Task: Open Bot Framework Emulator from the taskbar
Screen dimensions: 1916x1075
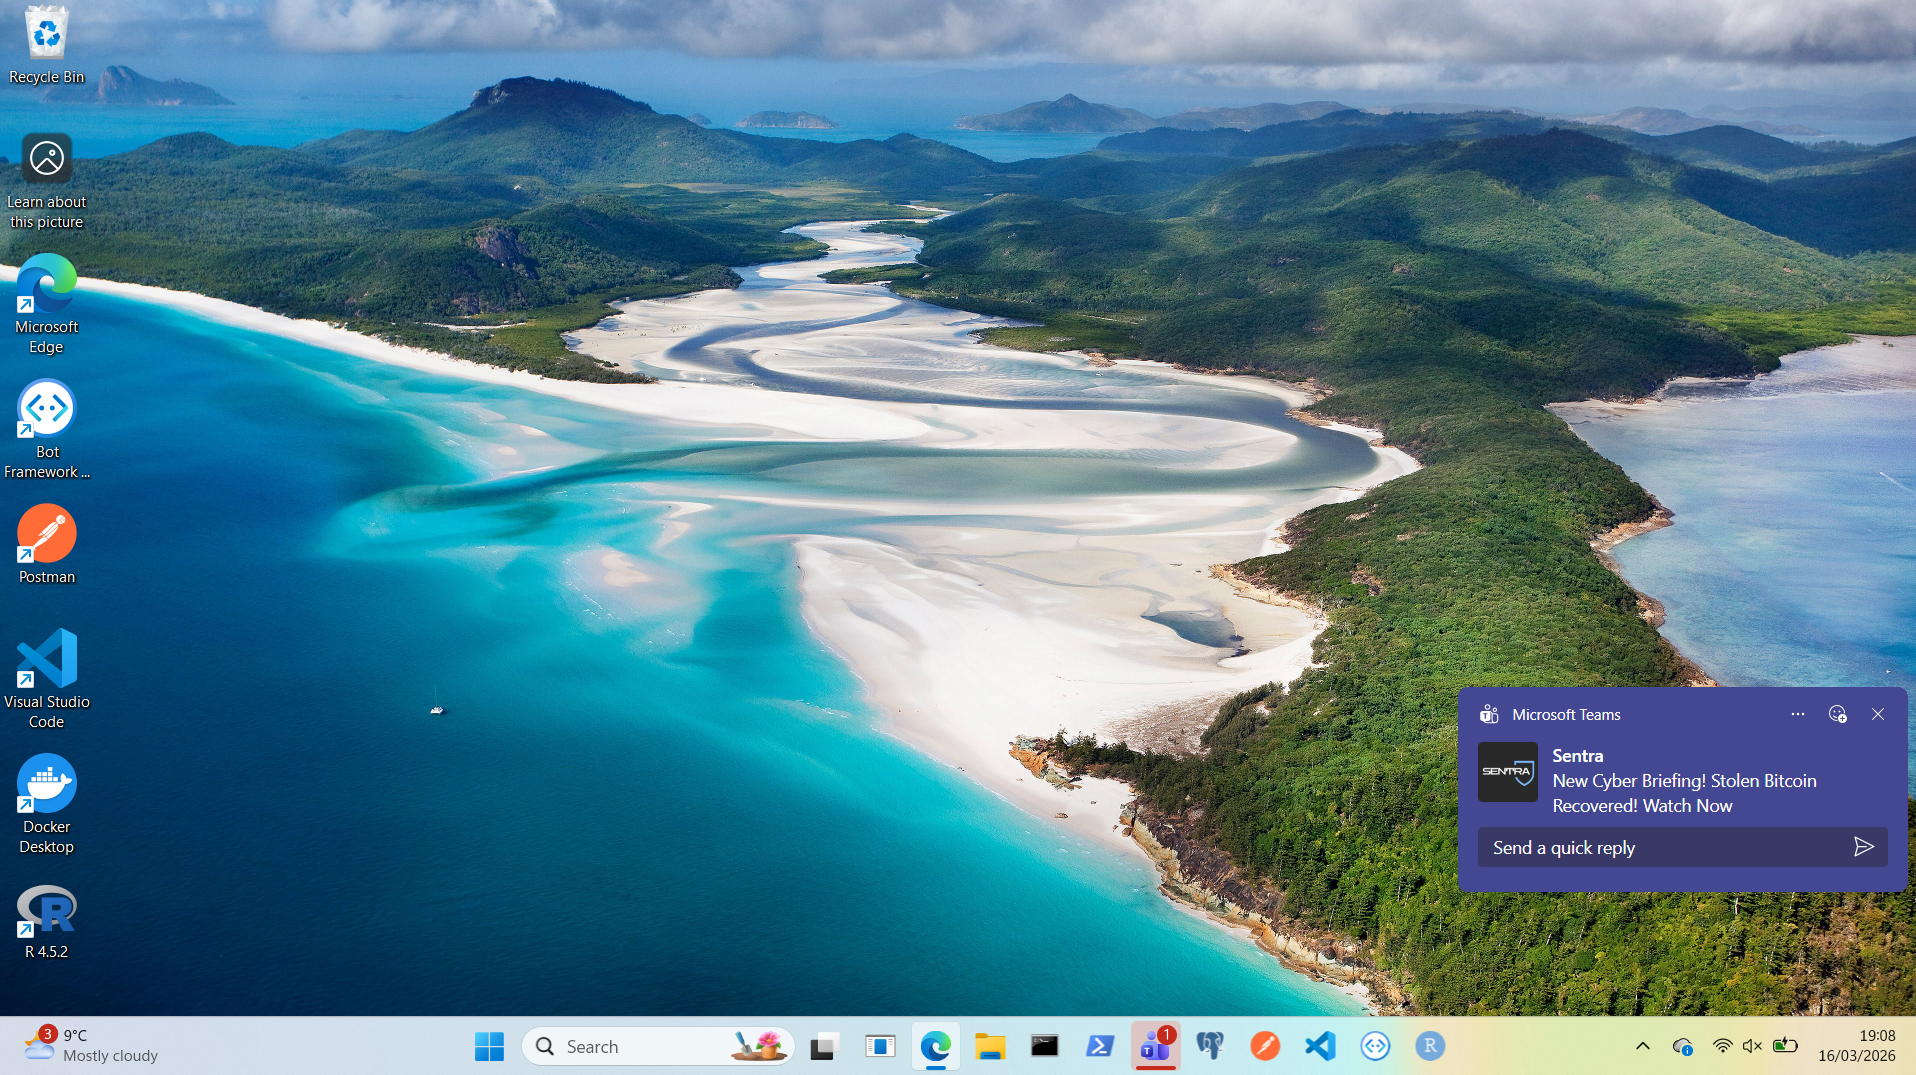Action: tap(1375, 1046)
